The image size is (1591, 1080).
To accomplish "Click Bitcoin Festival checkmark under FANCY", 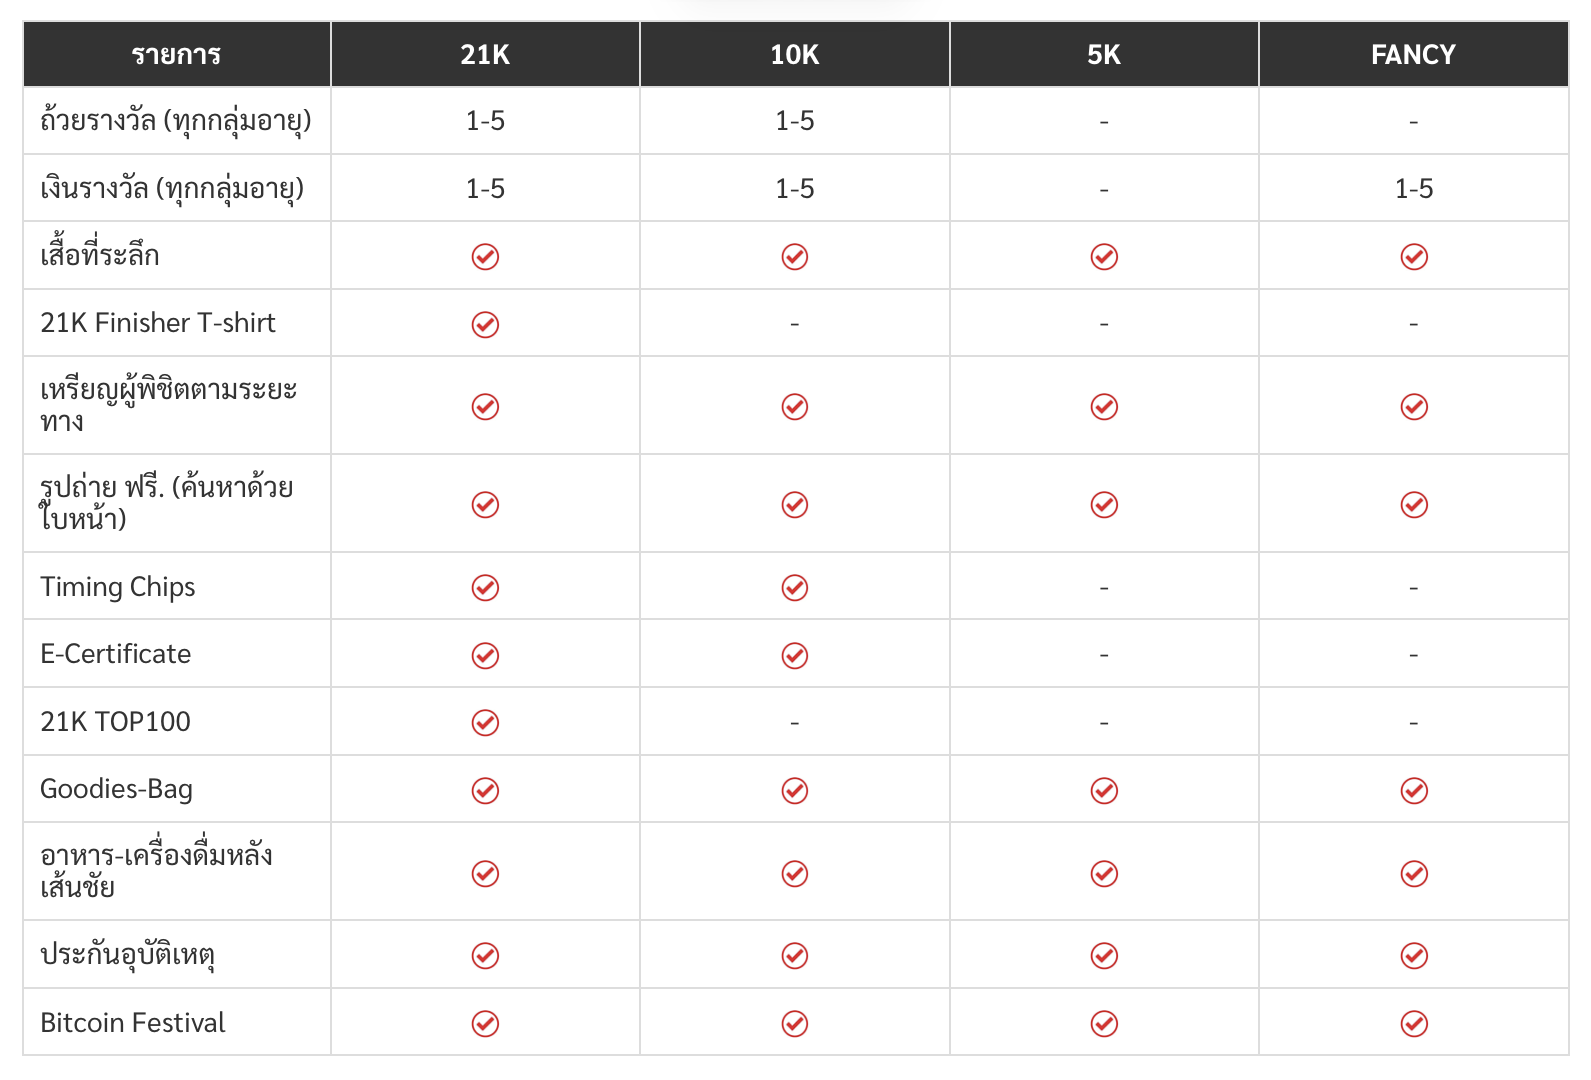I will pyautogui.click(x=1414, y=1024).
